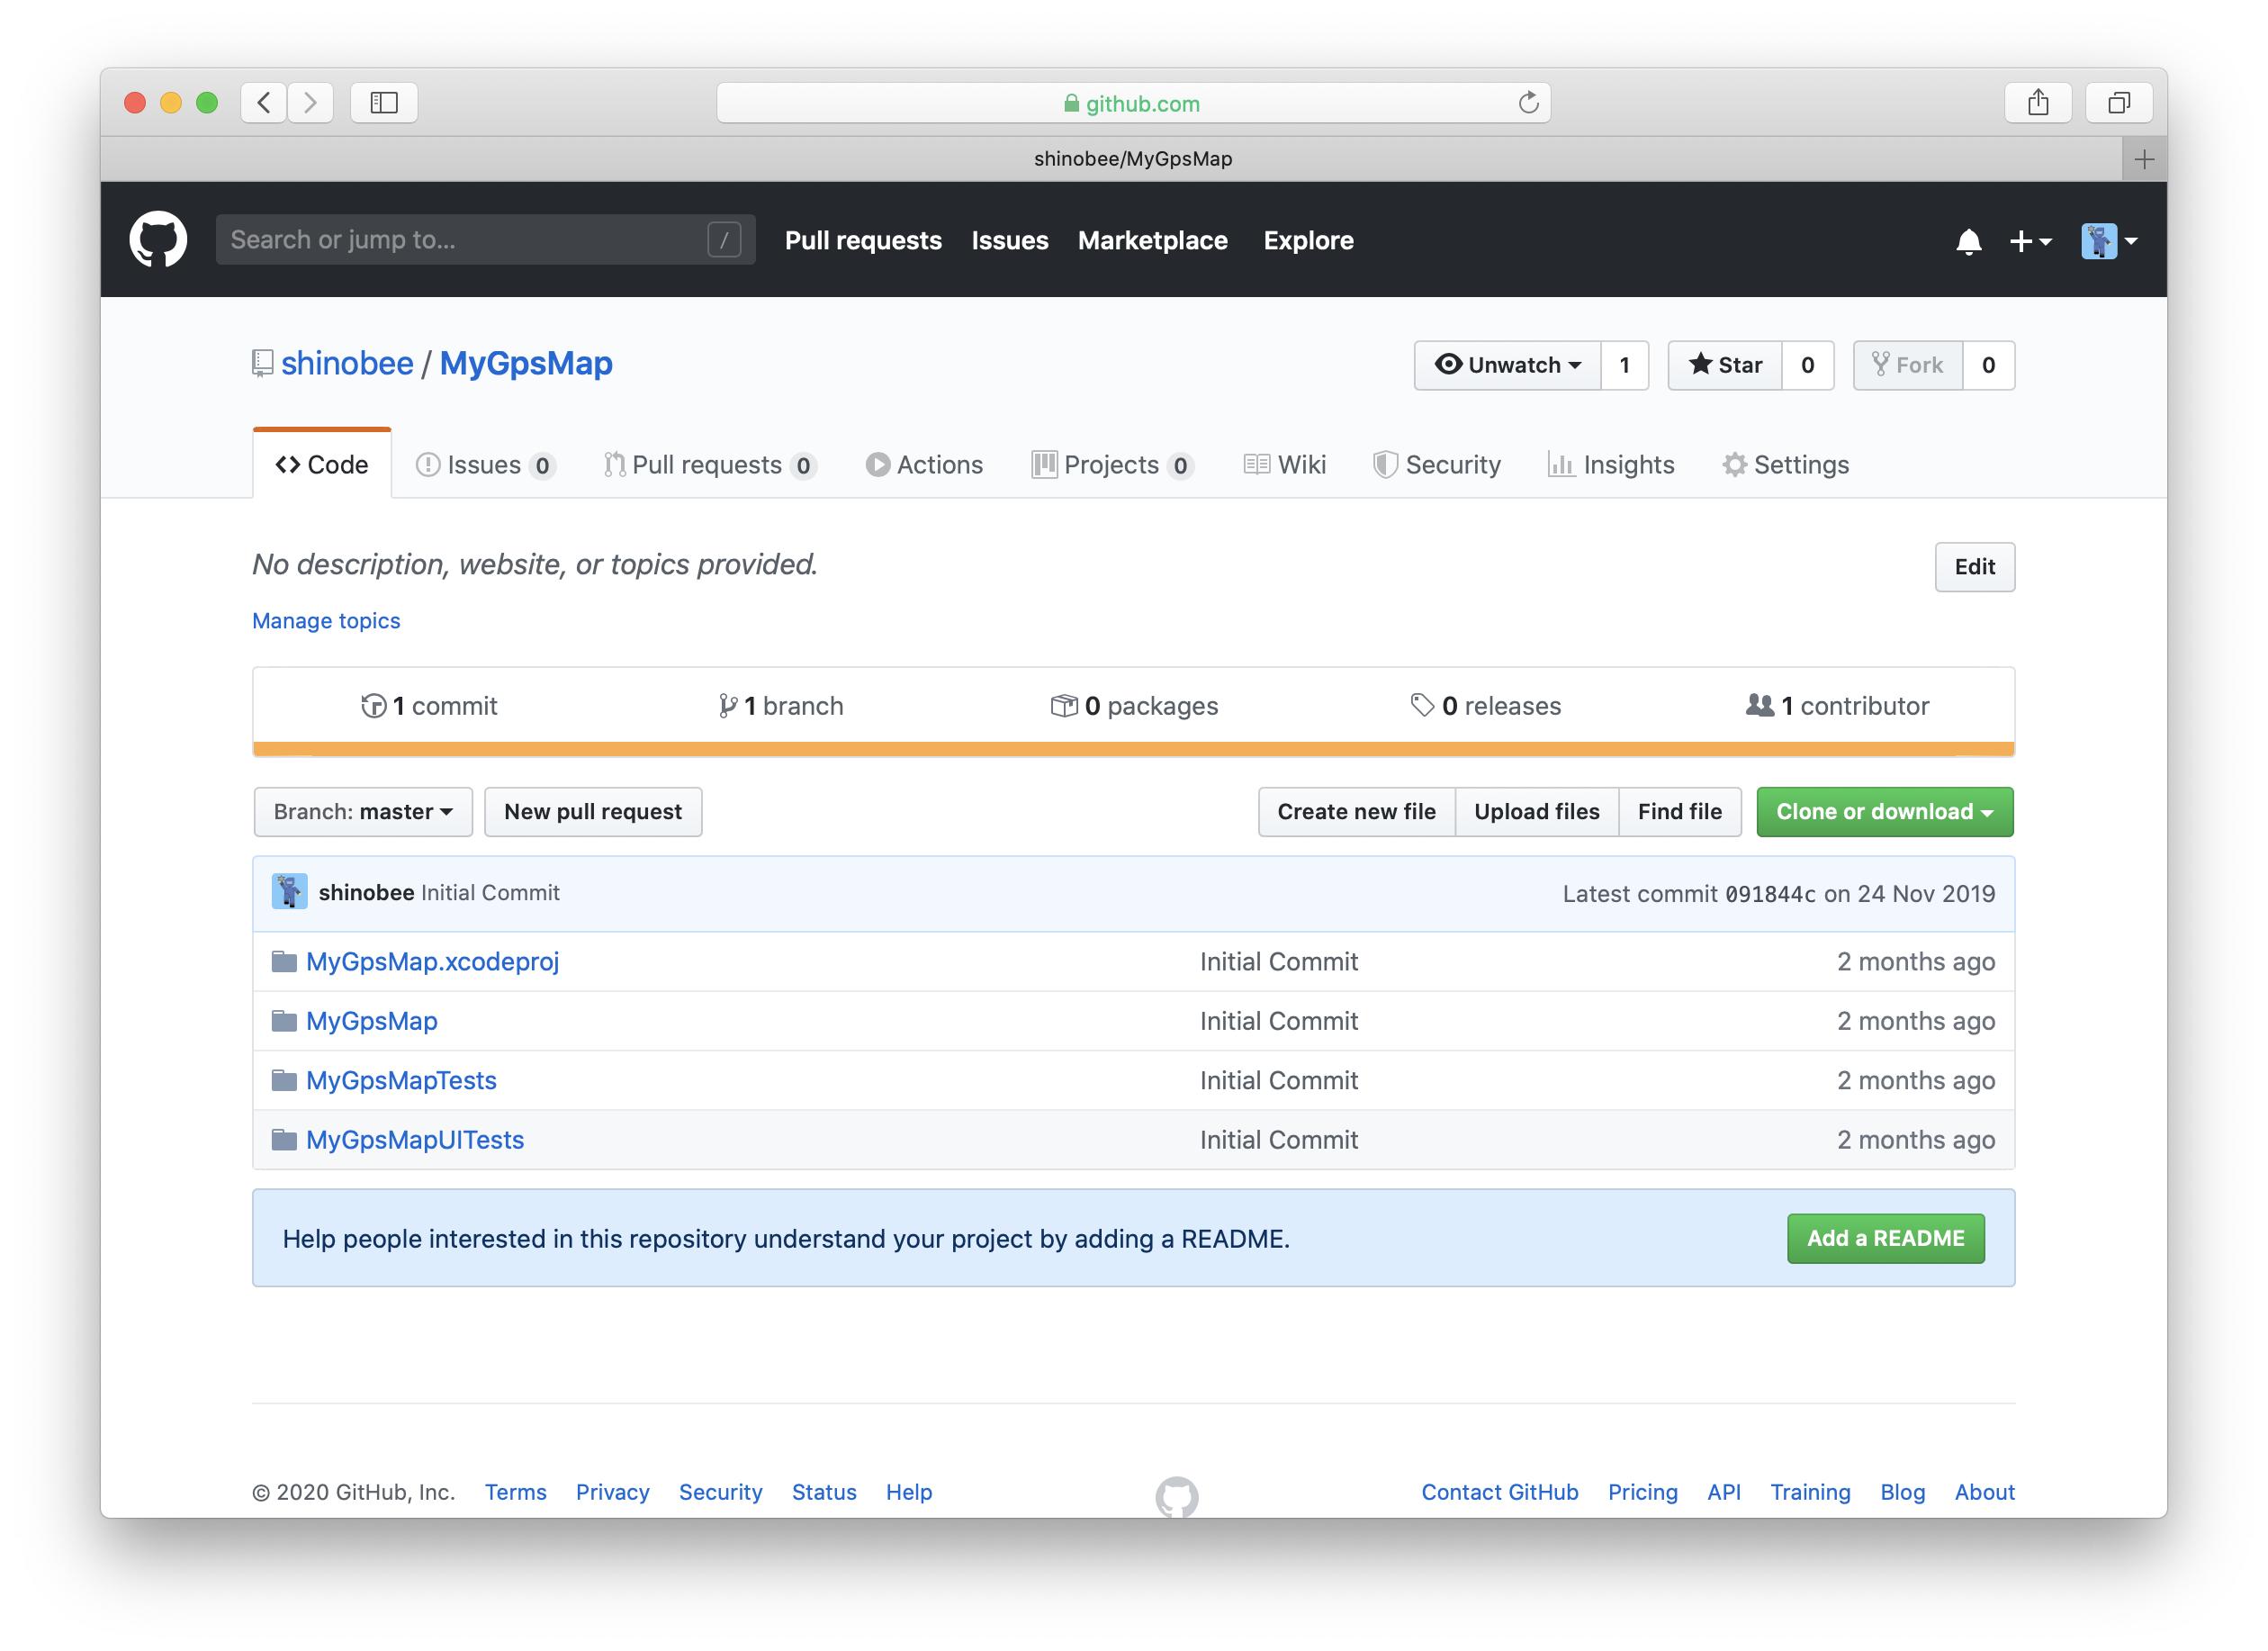Open the 0 packages section
This screenshot has height=1651, width=2268.
(1063, 705)
